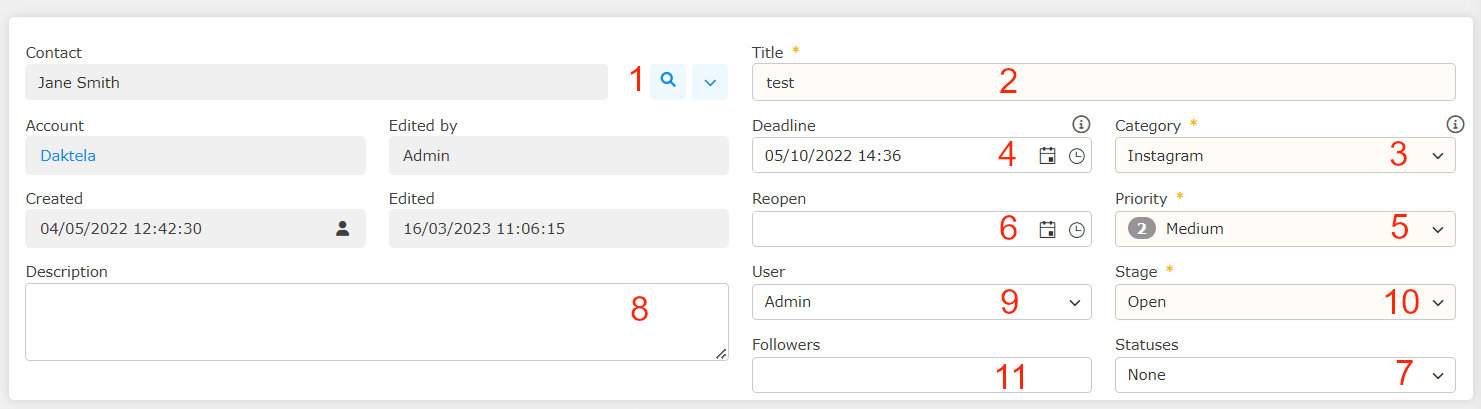Open the Reopen clock time picker

click(x=1076, y=229)
